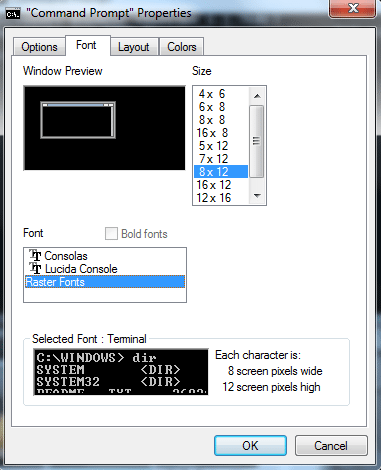Select size 16 x 8
This screenshot has width=381, height=470.
pyautogui.click(x=221, y=133)
